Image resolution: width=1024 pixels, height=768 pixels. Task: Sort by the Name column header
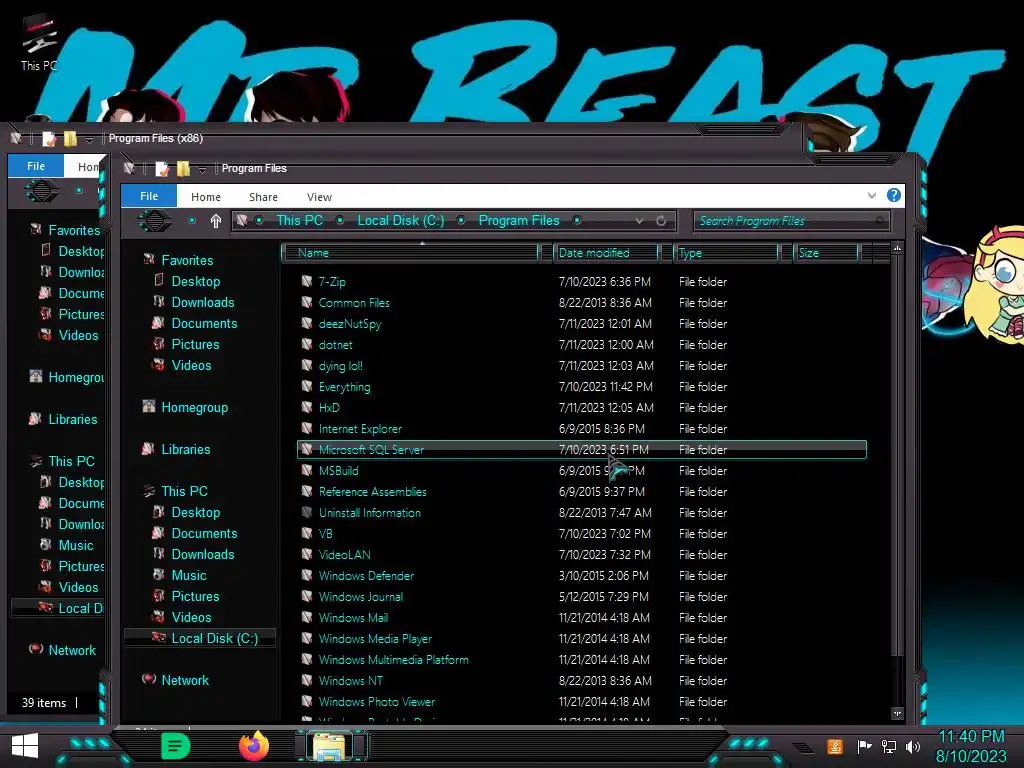[x=410, y=253]
